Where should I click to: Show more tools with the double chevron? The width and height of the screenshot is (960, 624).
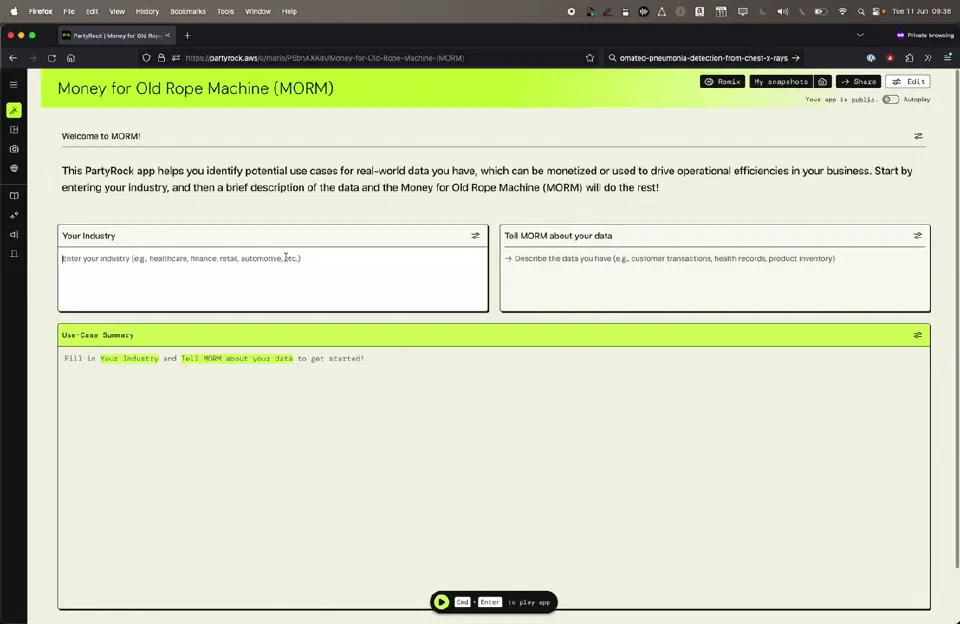tap(928, 58)
